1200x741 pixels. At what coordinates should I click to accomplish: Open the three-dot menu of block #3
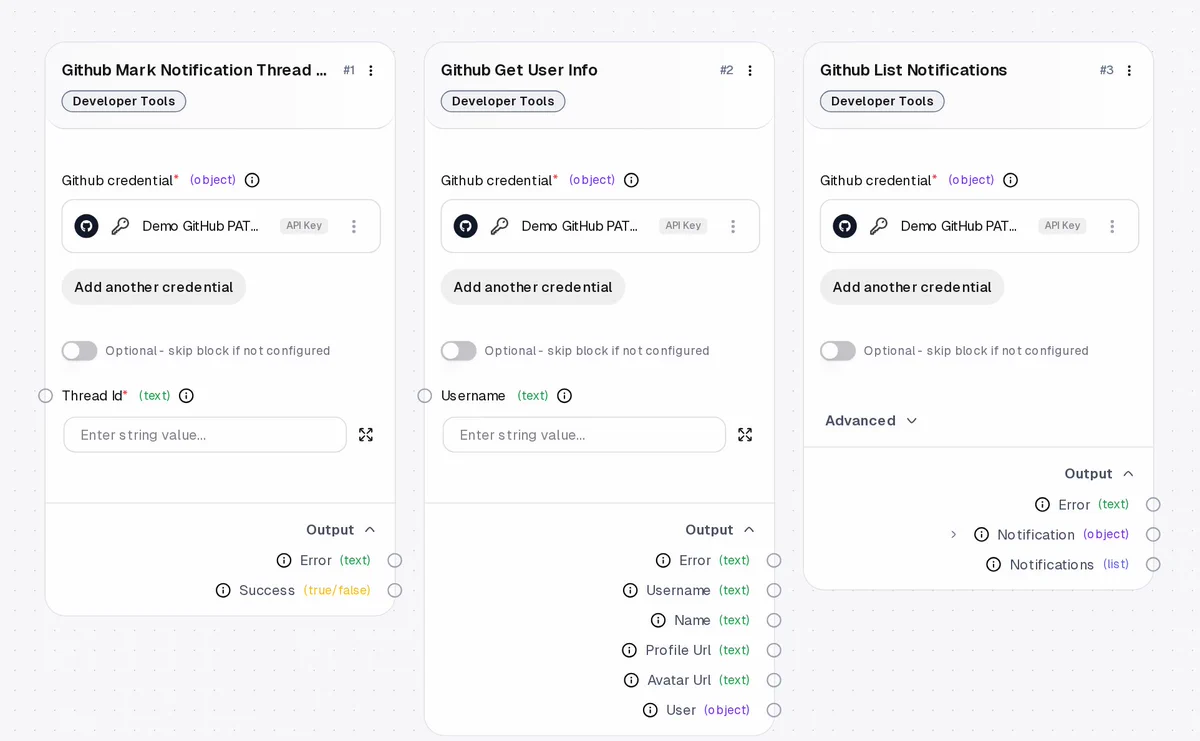[x=1129, y=70]
